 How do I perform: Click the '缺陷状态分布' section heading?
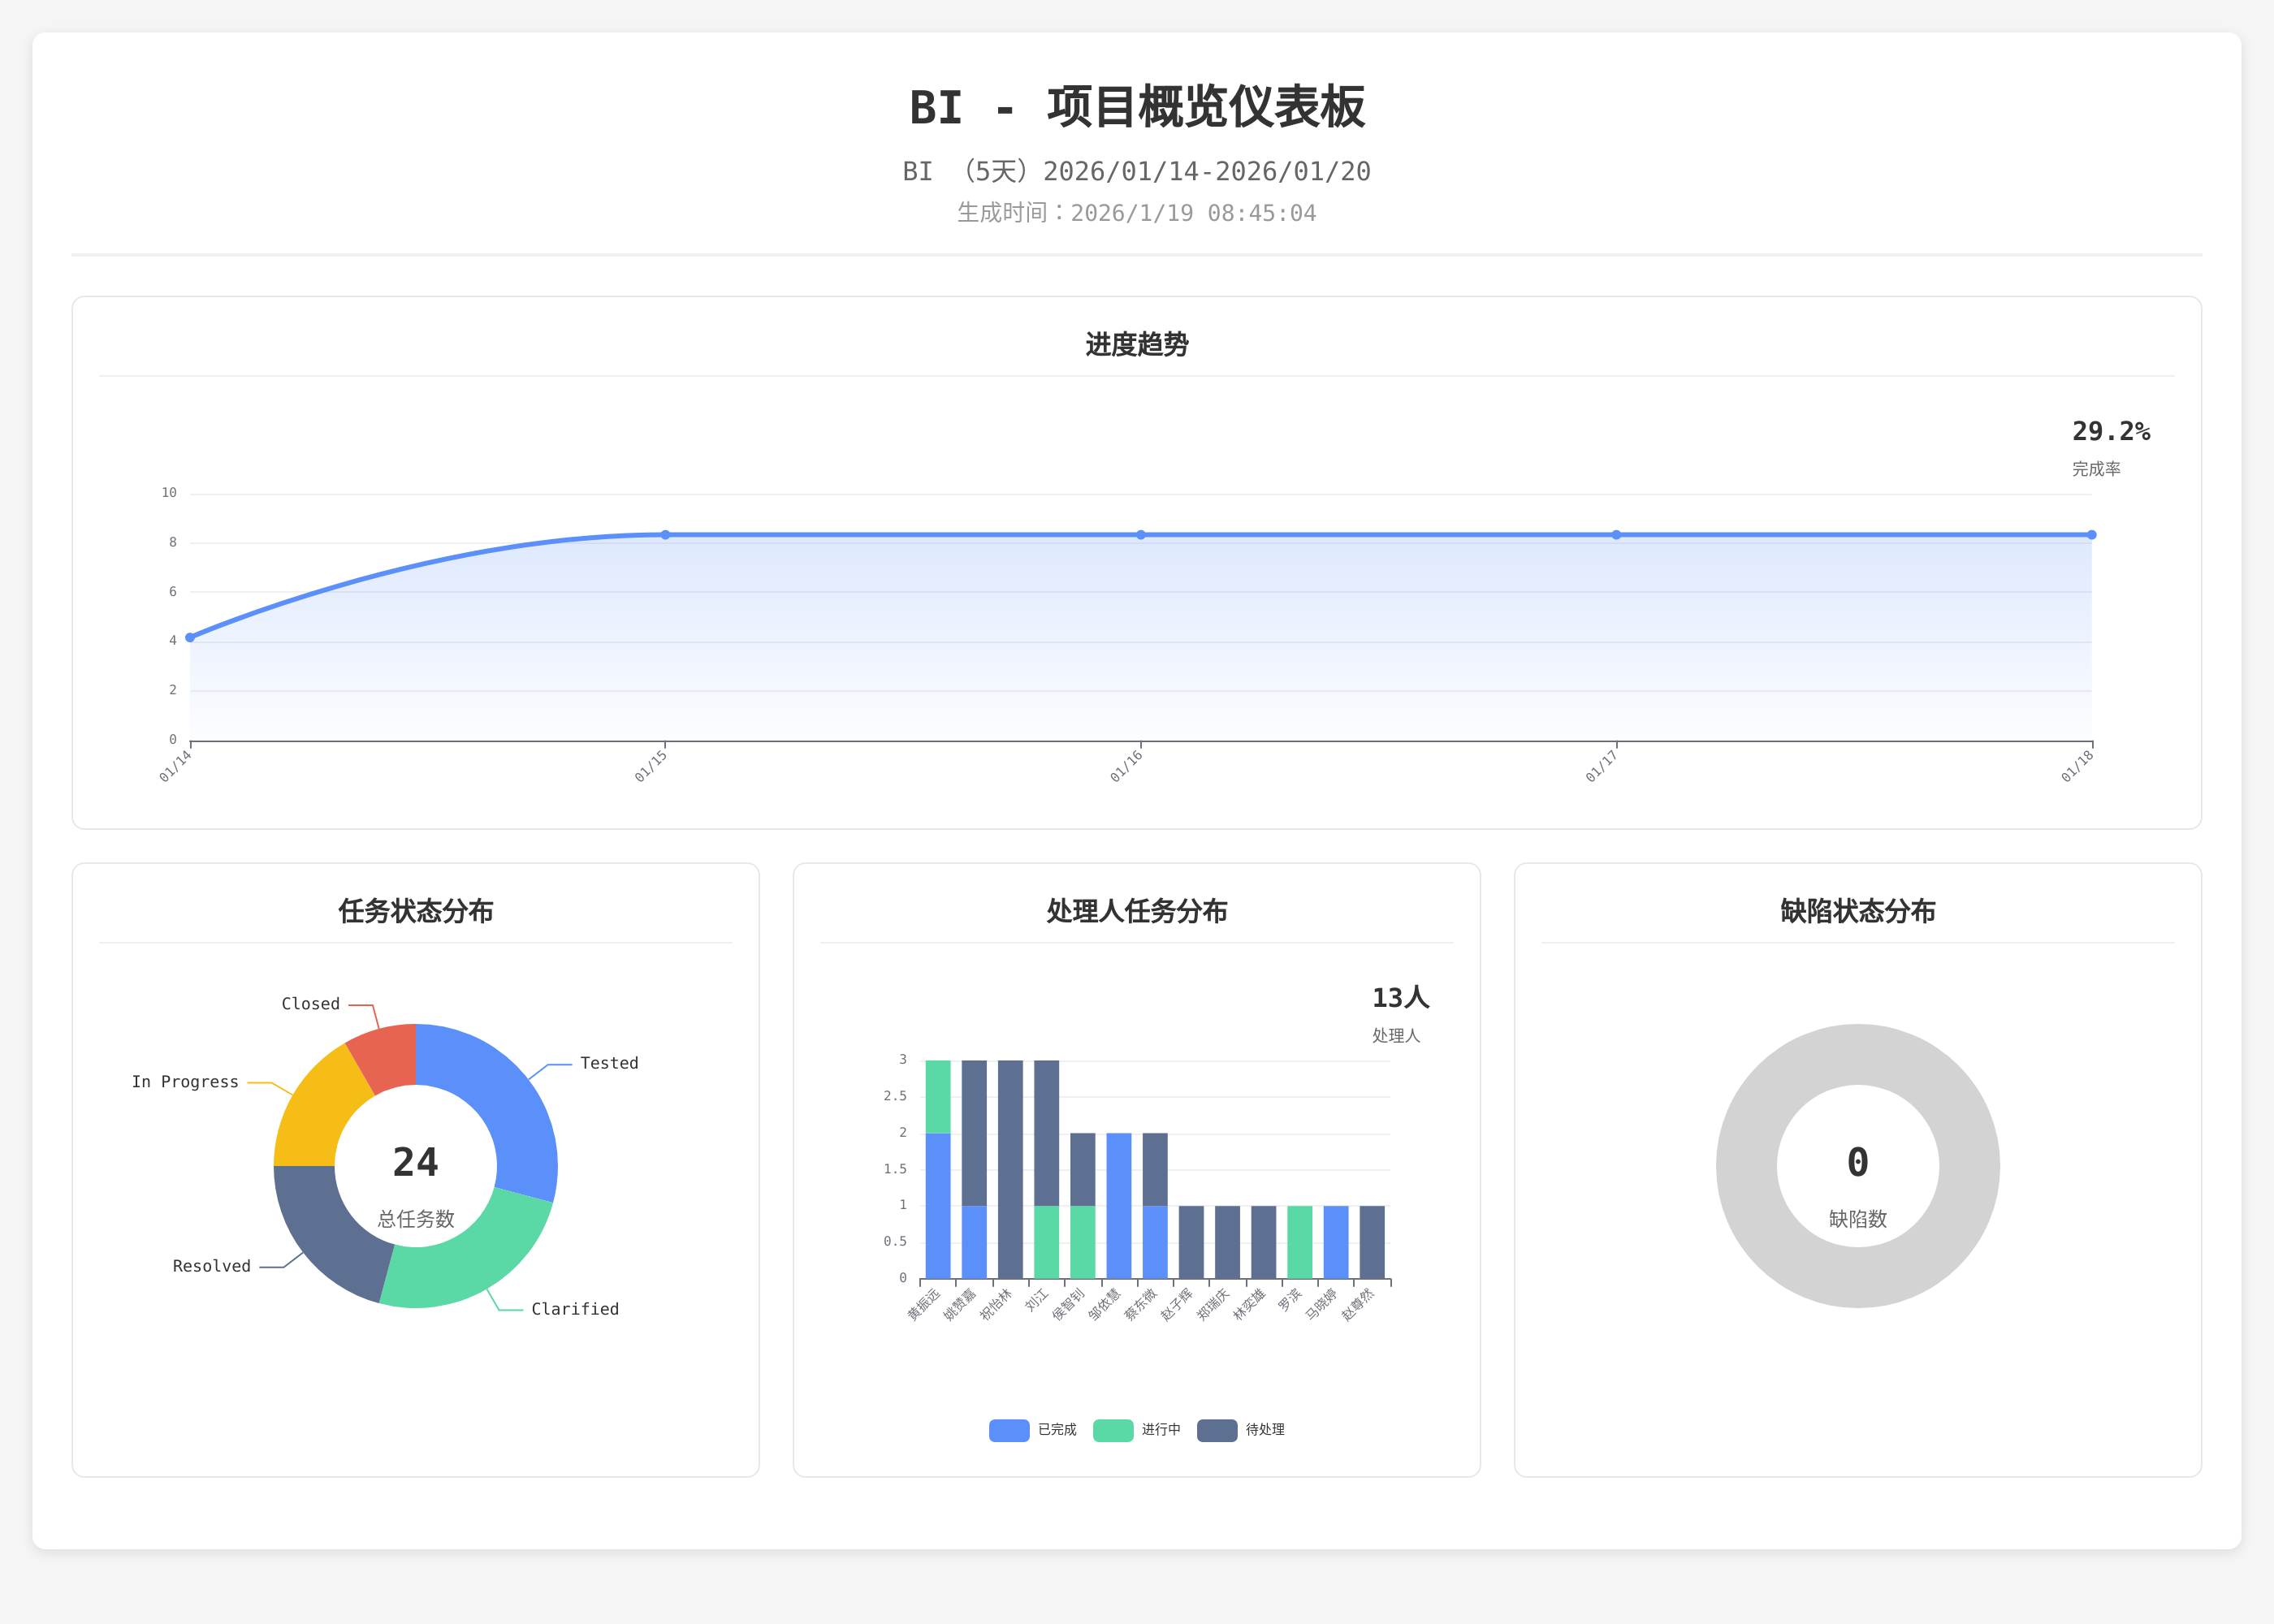(1858, 911)
